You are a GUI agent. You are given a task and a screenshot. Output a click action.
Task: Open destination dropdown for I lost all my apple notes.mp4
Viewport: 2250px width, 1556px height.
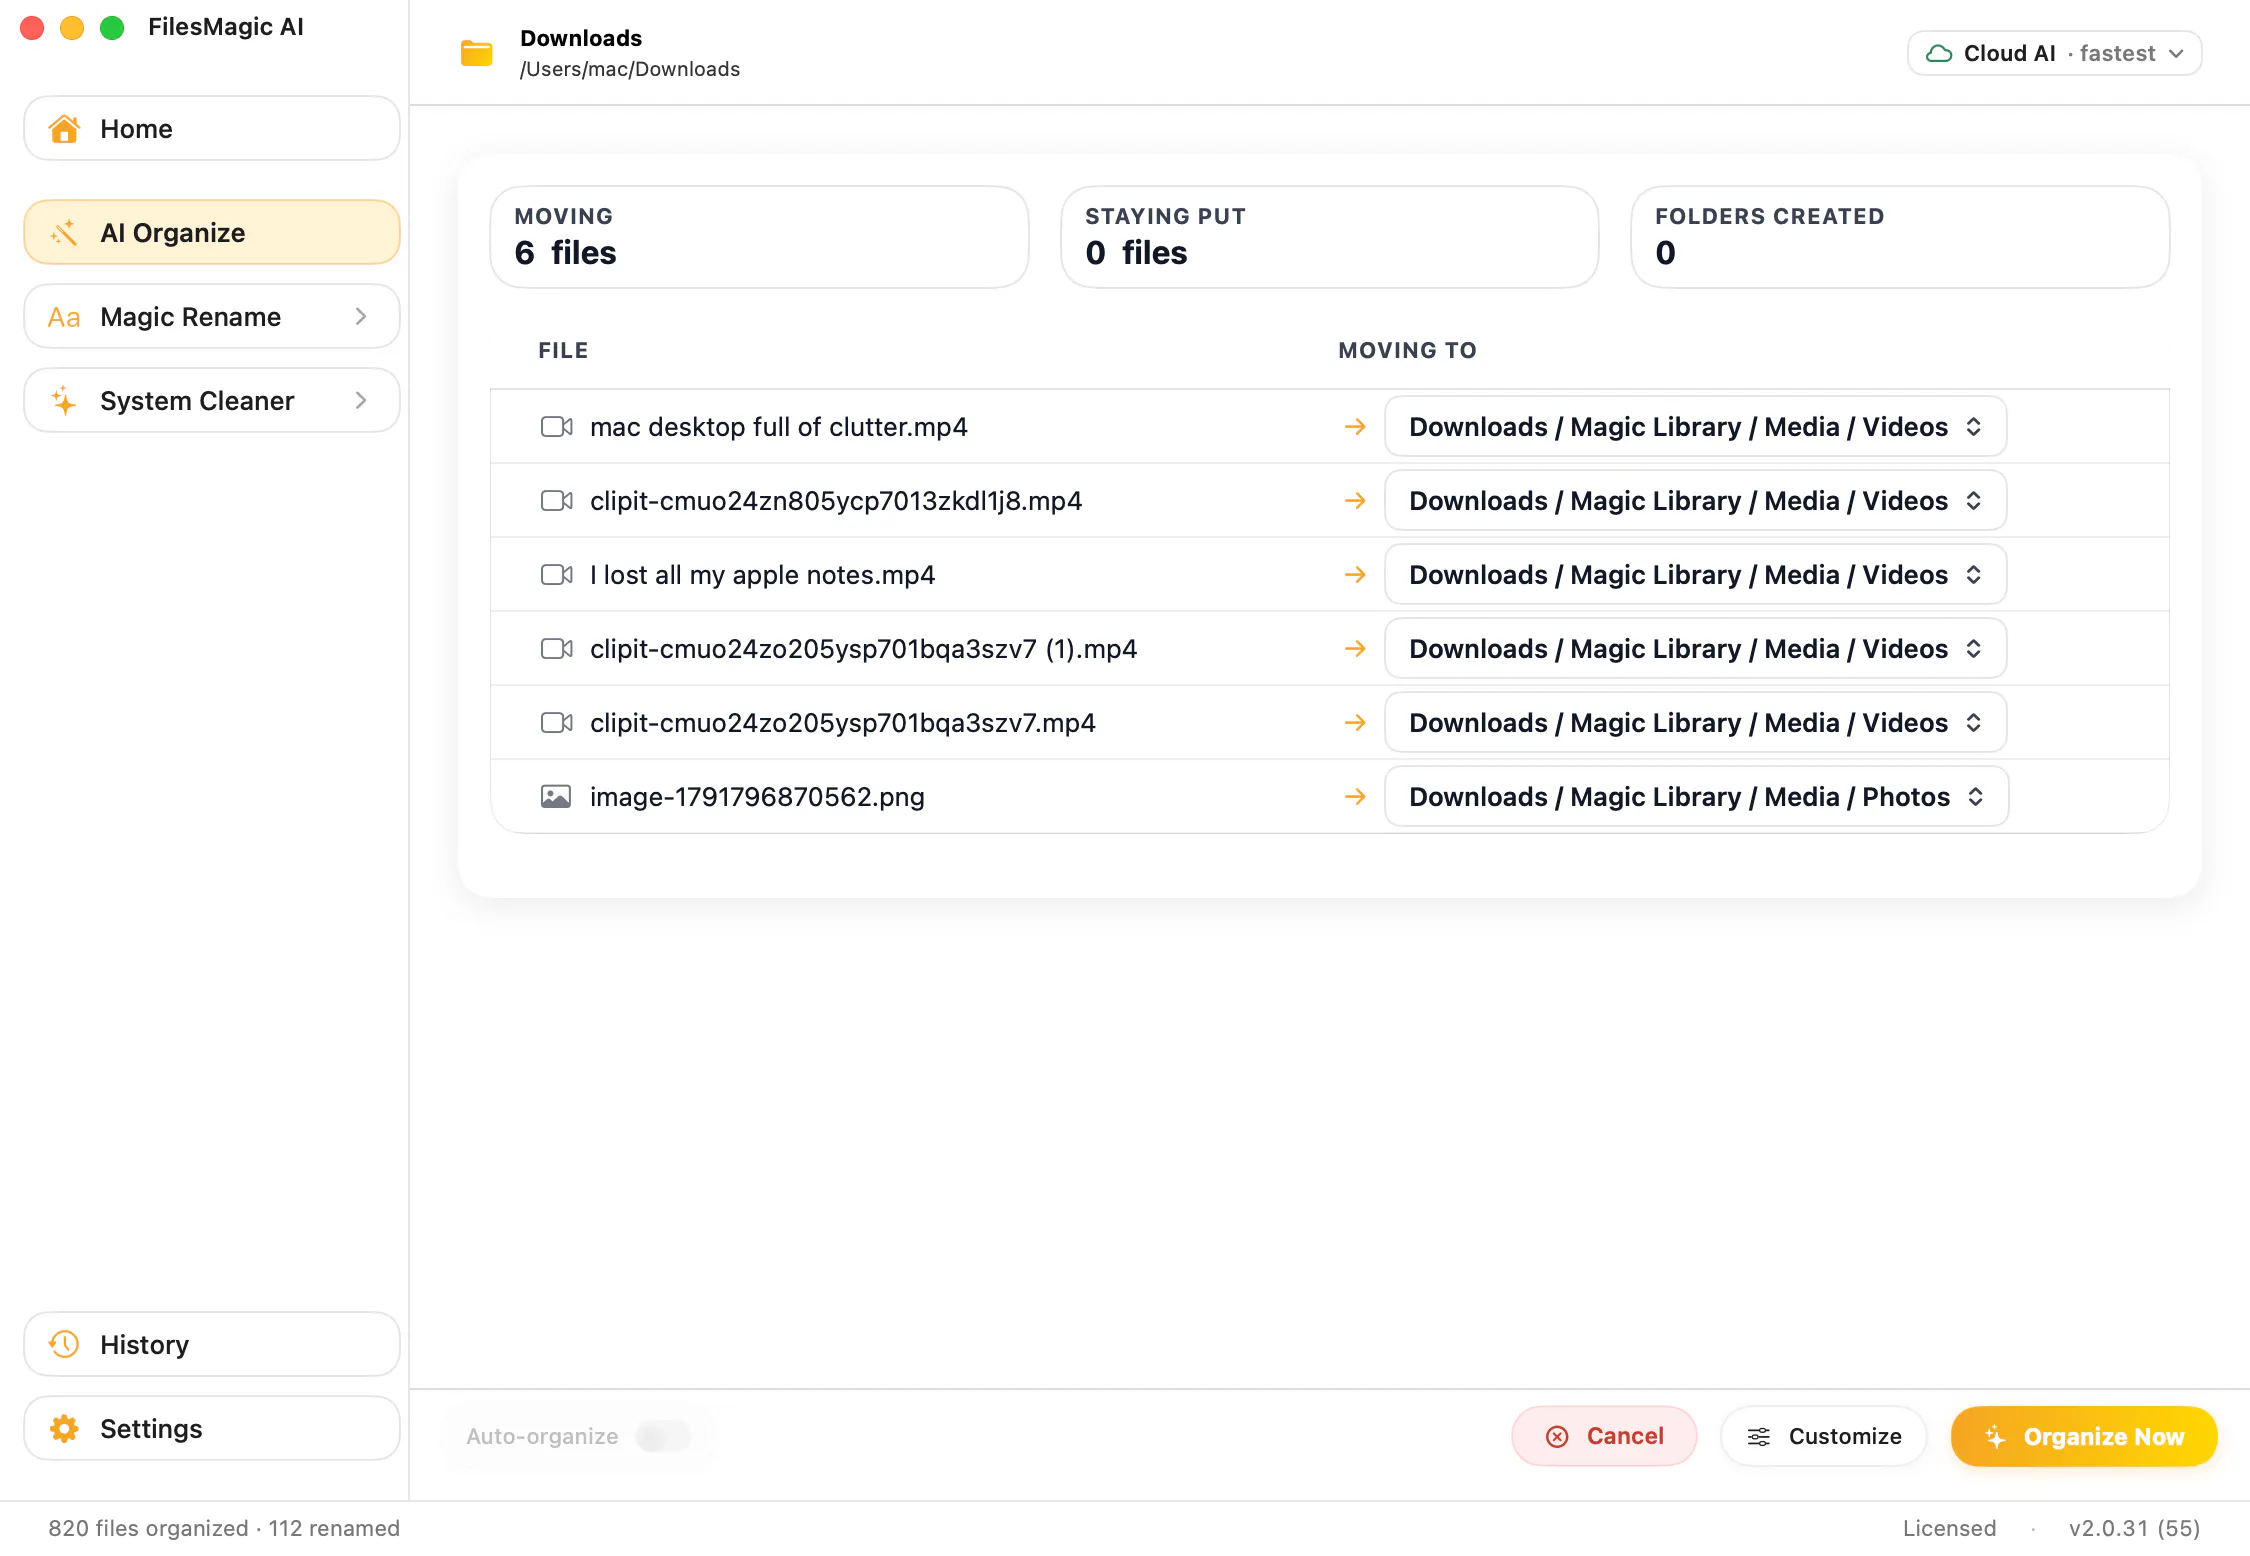(x=1696, y=575)
